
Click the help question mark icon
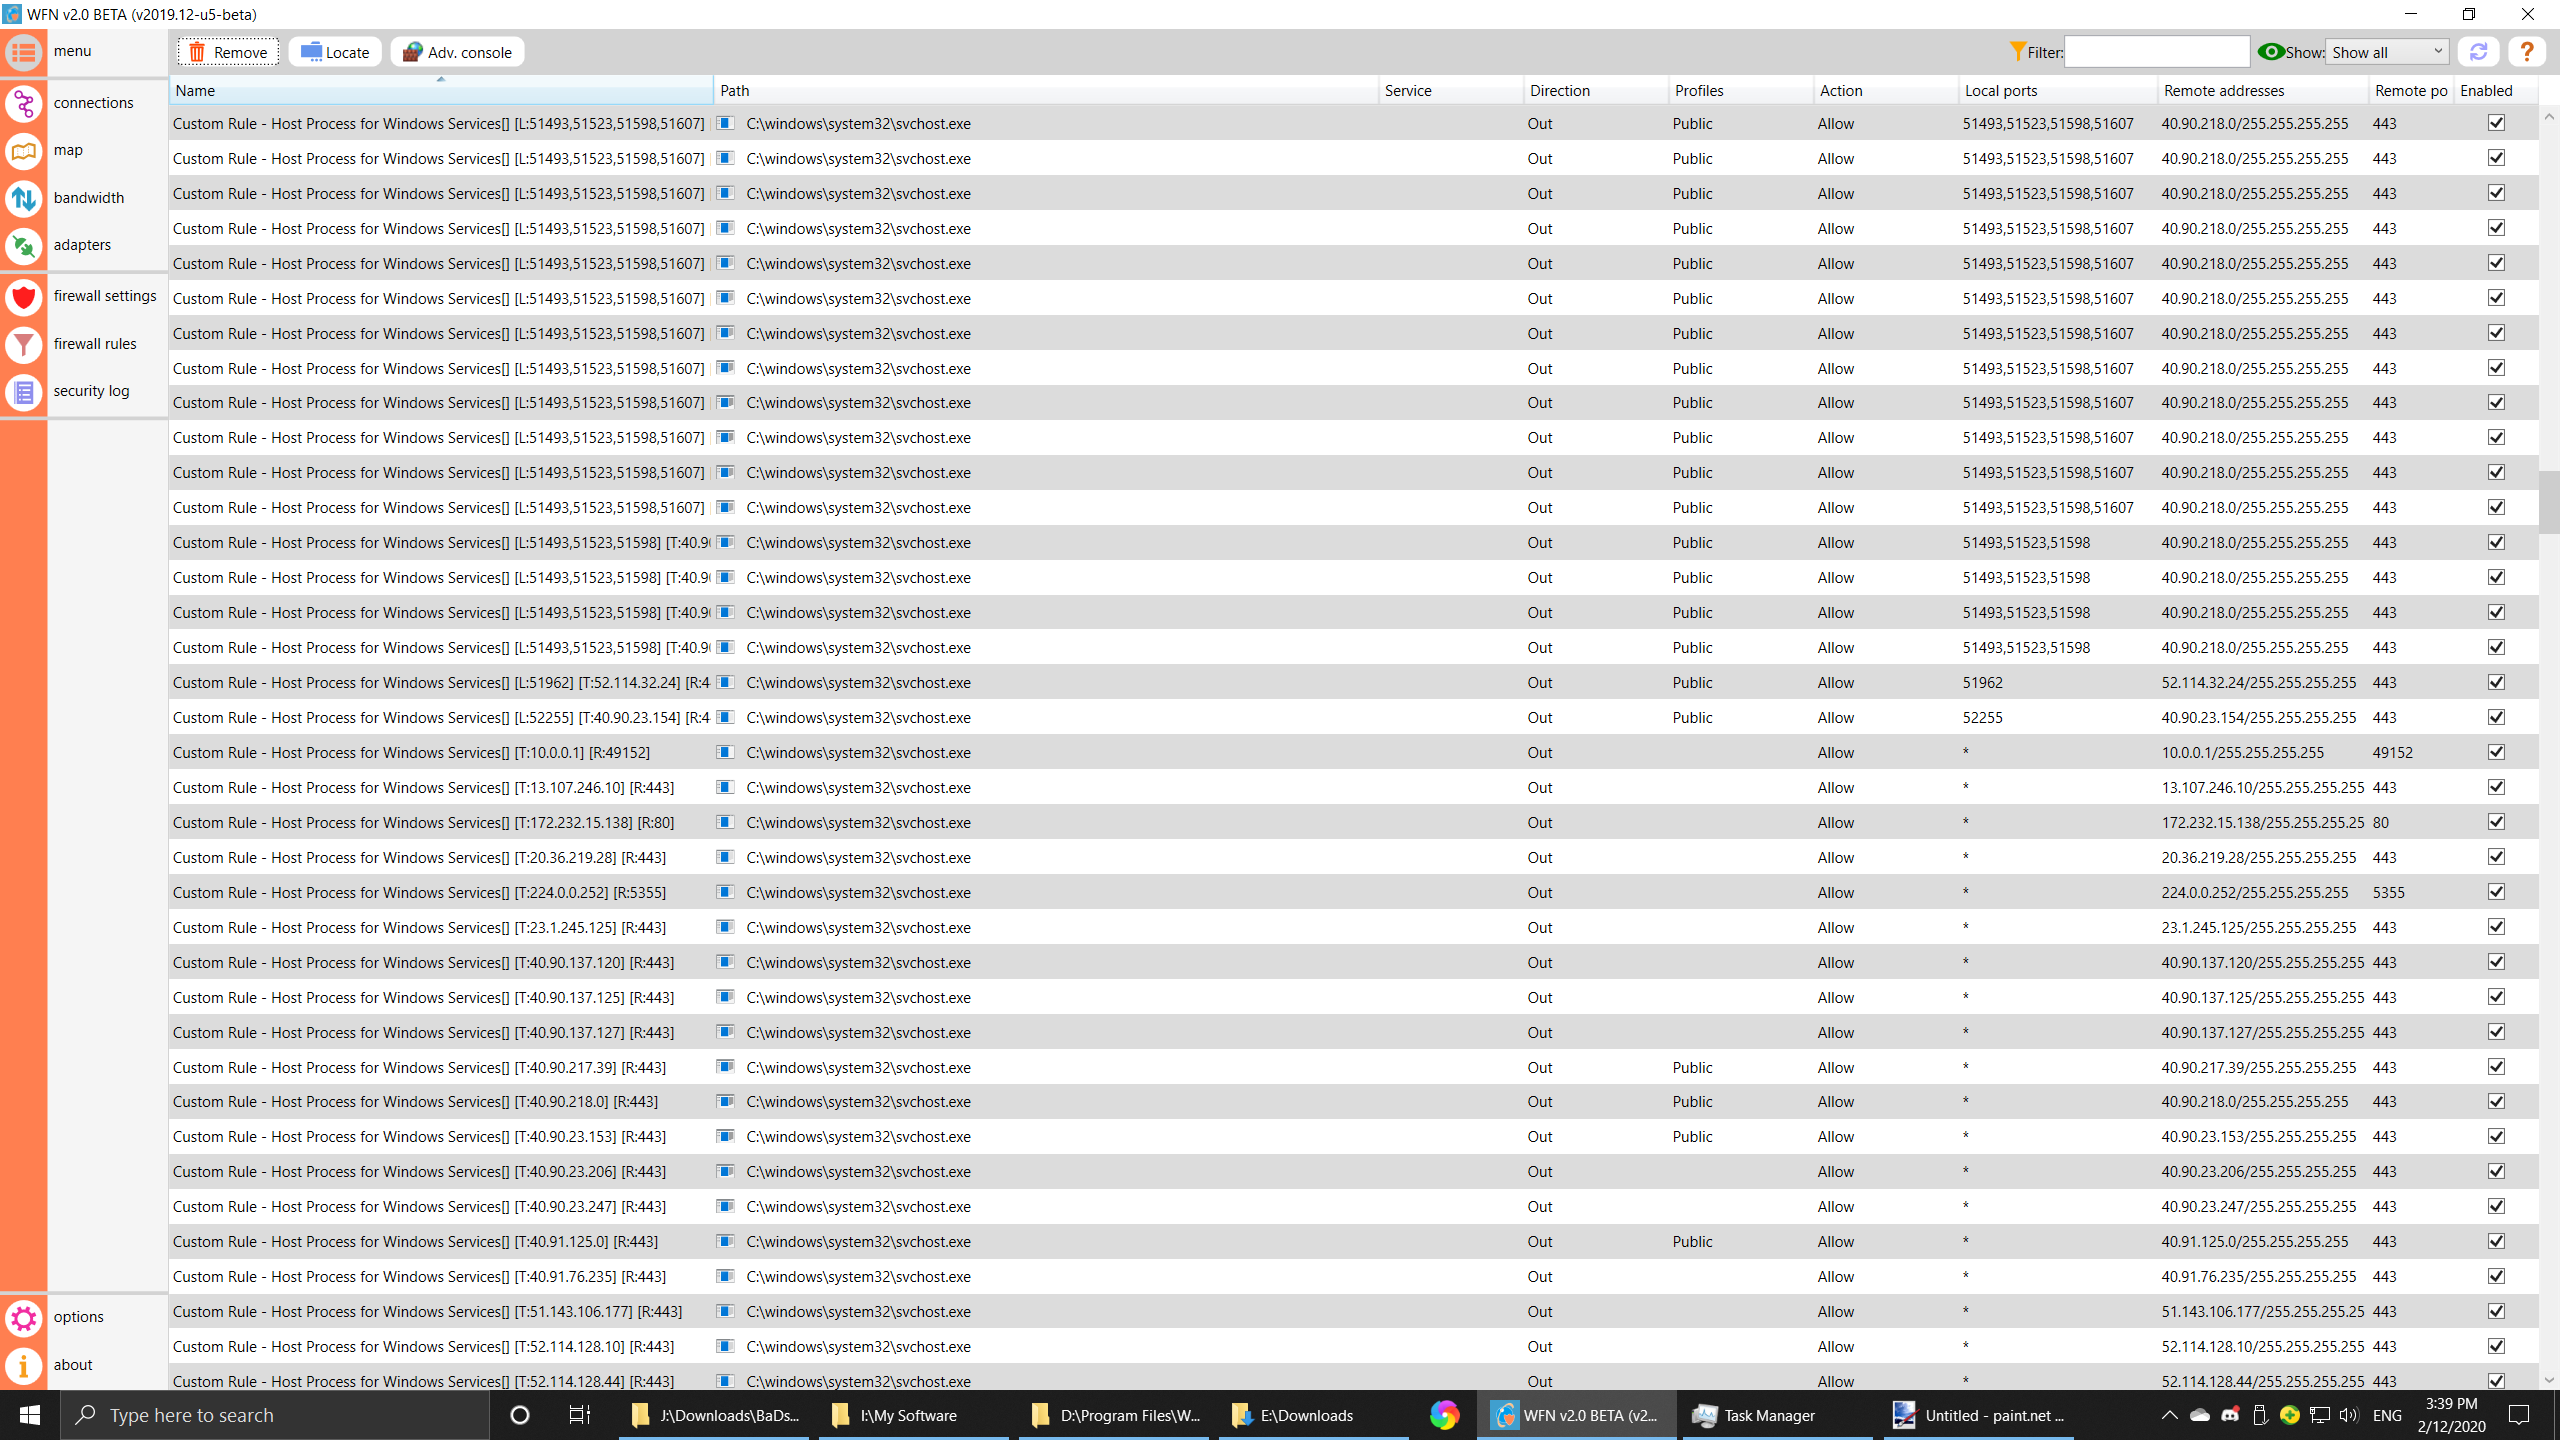[x=2527, y=52]
